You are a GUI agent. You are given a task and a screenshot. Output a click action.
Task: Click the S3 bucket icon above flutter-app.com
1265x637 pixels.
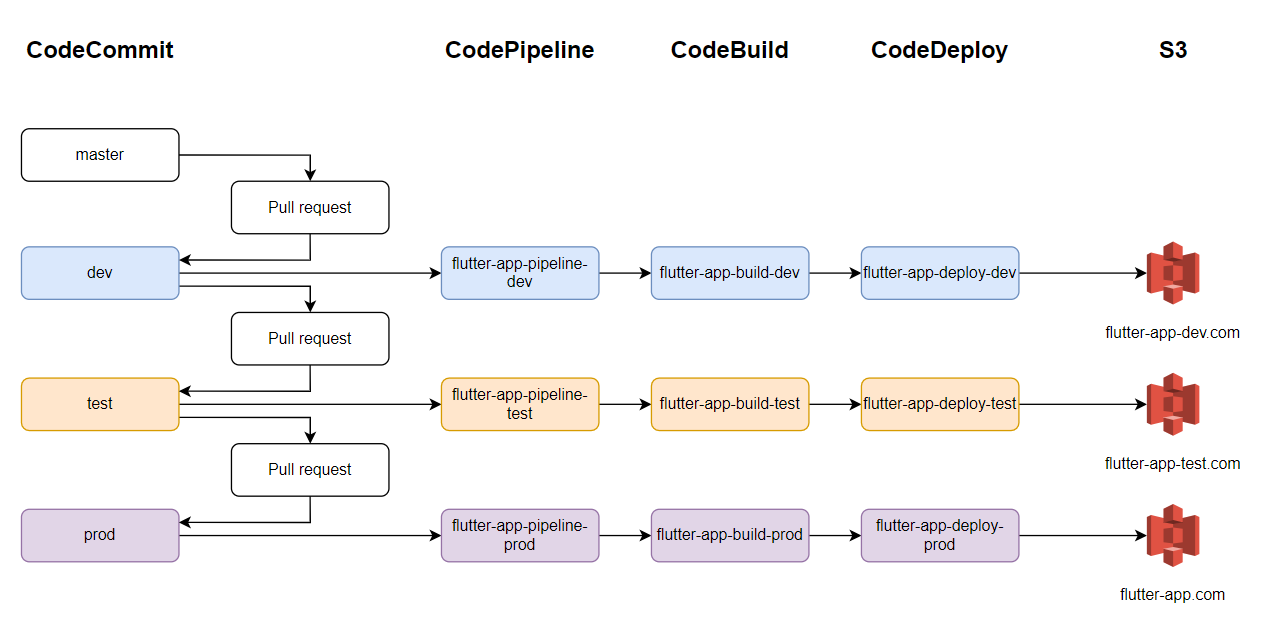[x=1173, y=536]
